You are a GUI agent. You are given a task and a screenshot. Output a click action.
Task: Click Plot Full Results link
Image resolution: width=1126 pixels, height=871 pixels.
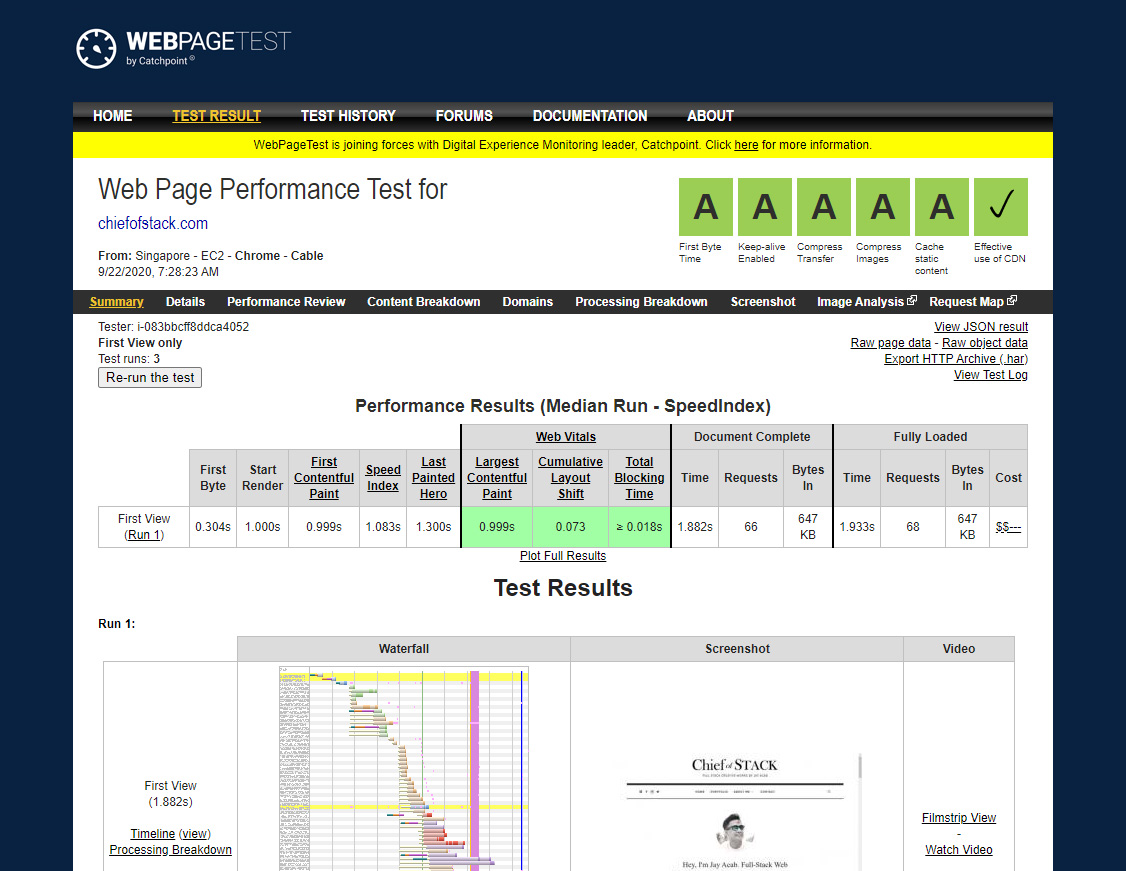pos(563,556)
